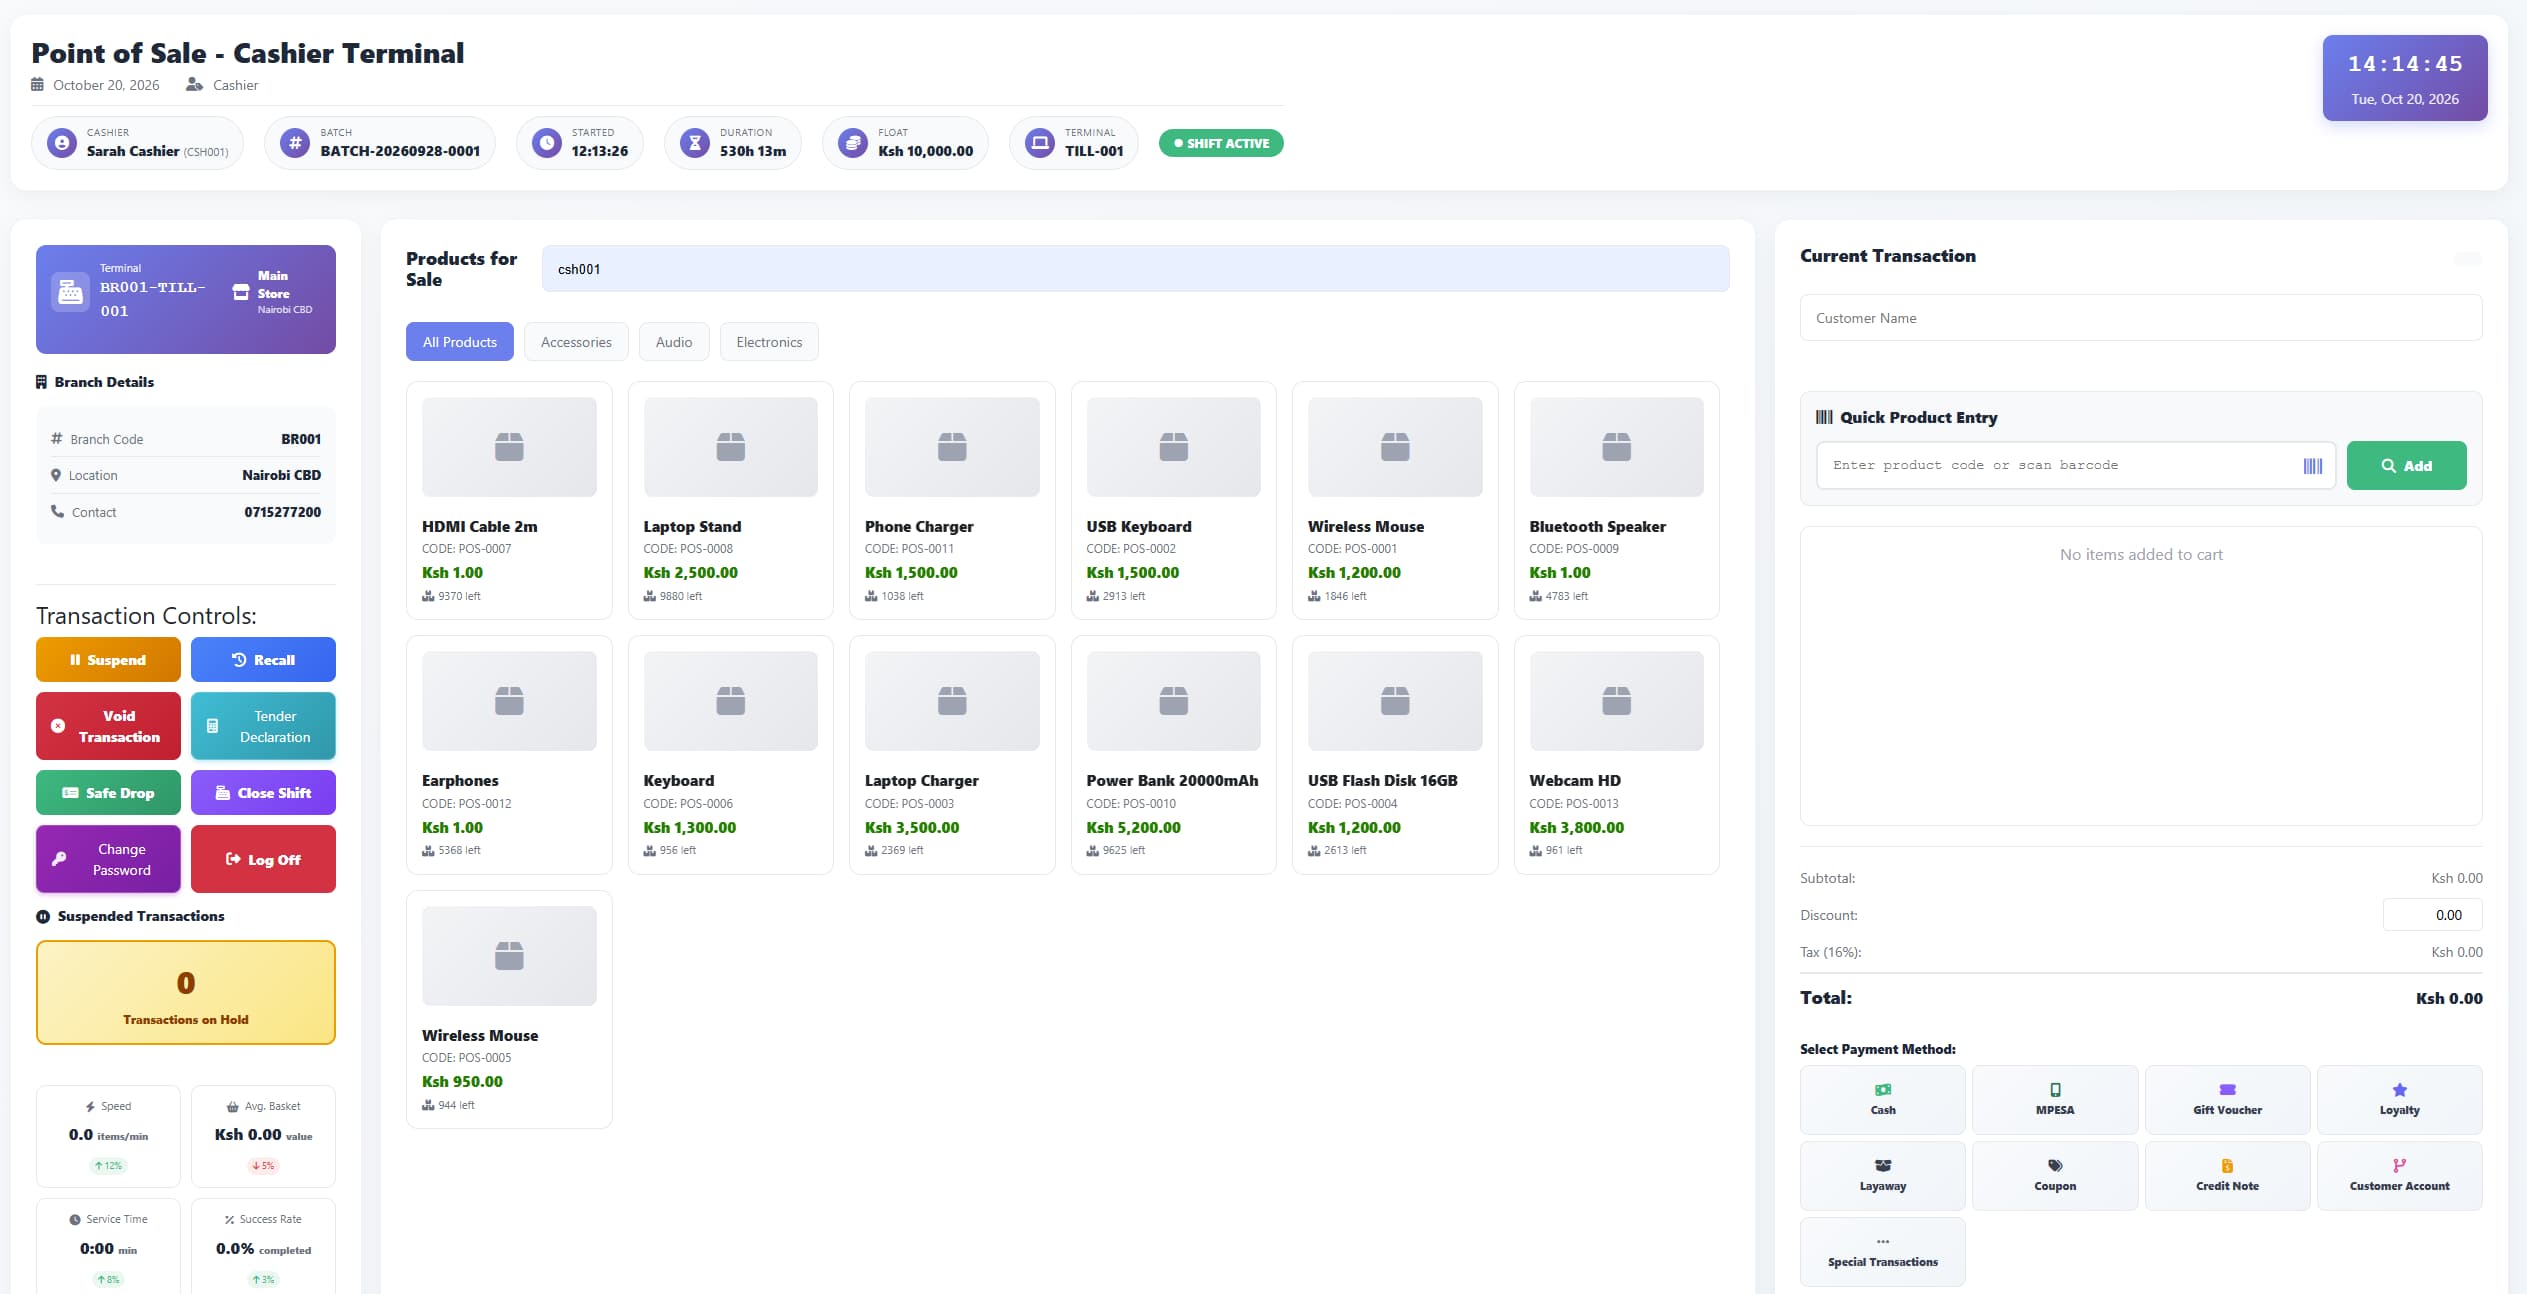Add Power Bank 20000mAh product

pyautogui.click(x=1173, y=755)
